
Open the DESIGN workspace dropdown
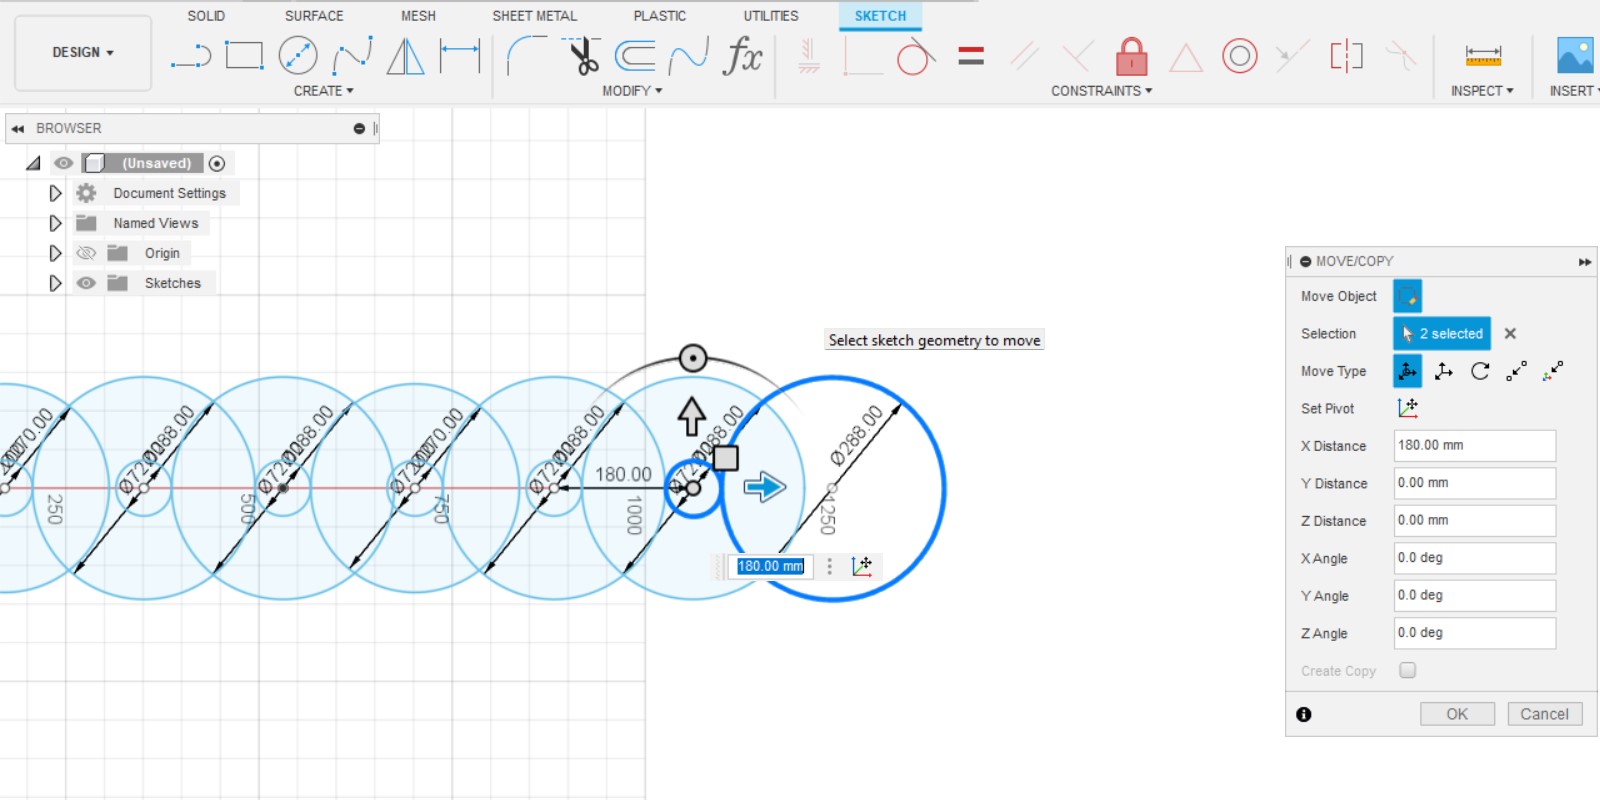(83, 52)
